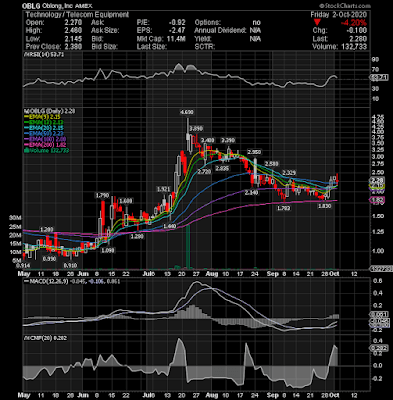Viewport: 393px width, 400px height.
Task: Click the 1.098 price annotation
Action: pyautogui.click(x=108, y=250)
